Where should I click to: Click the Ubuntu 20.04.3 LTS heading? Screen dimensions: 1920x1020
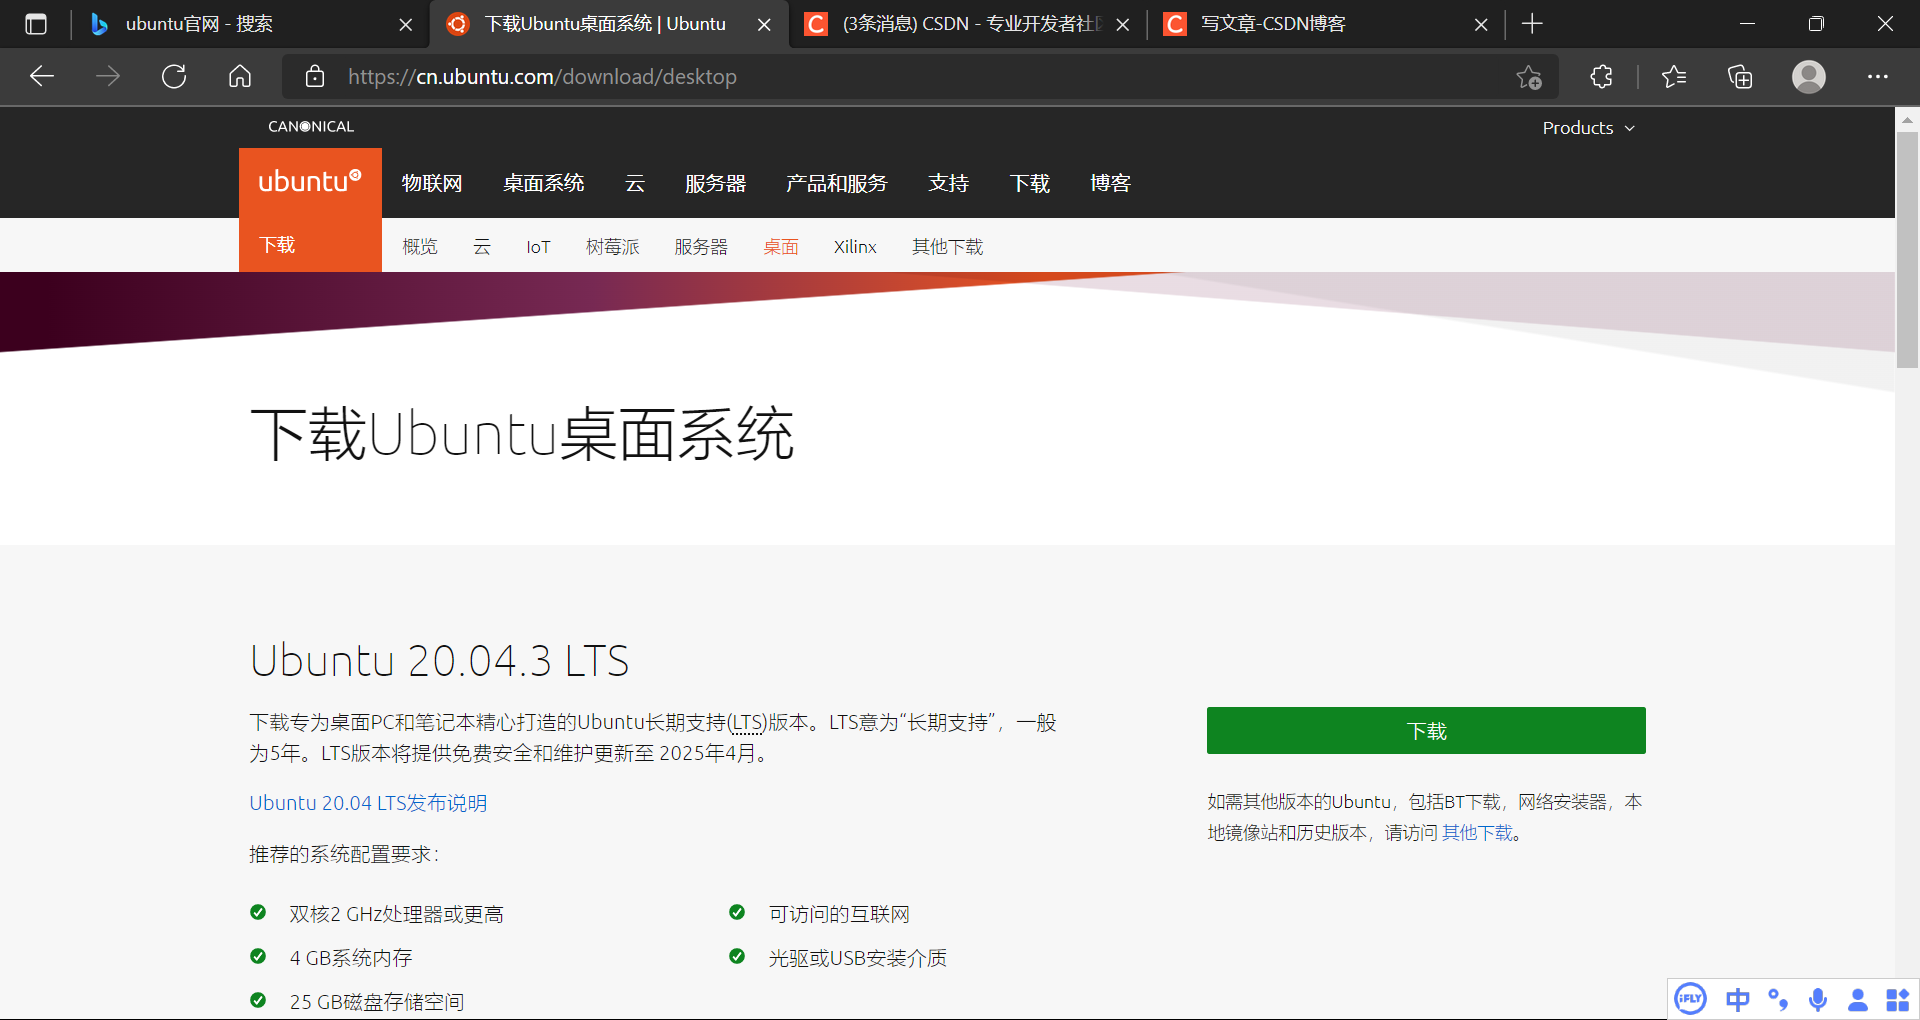point(439,661)
